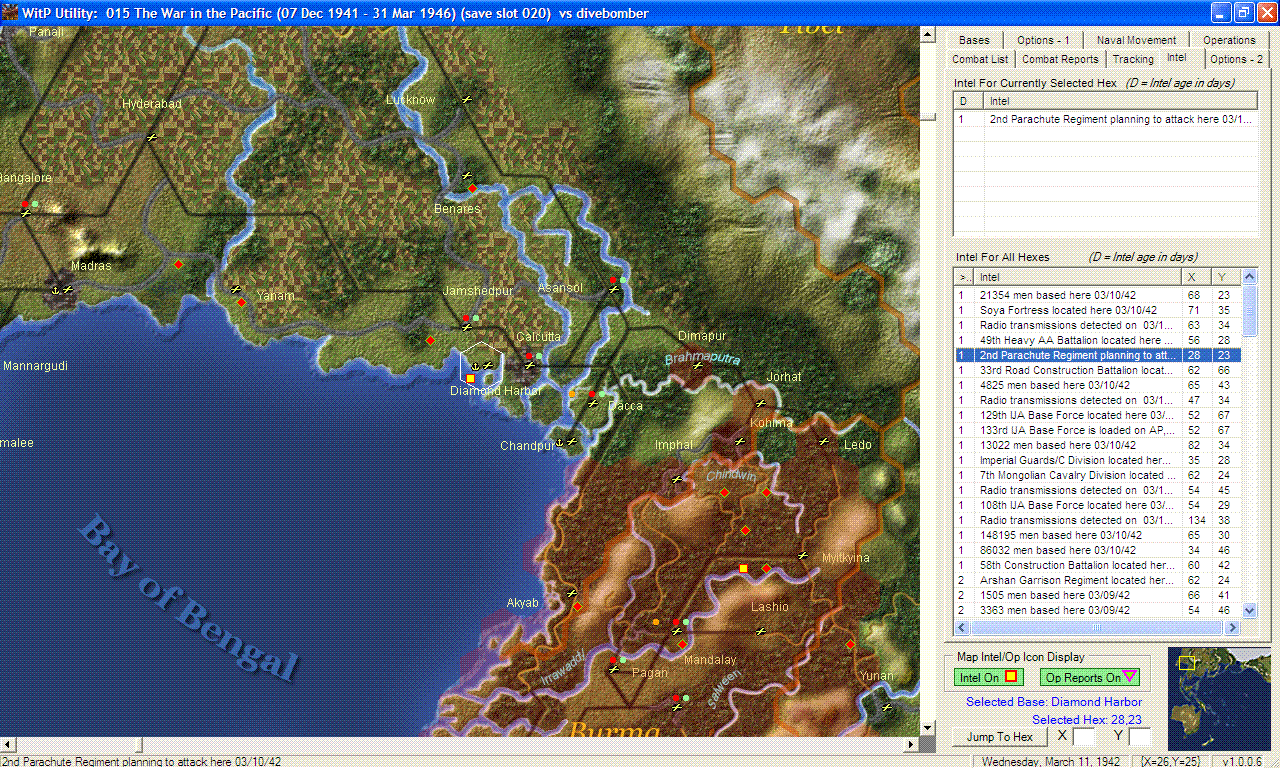Screen dimensions: 1280x768
Task: Click the airfield icon at Jorhat
Action: coord(761,403)
